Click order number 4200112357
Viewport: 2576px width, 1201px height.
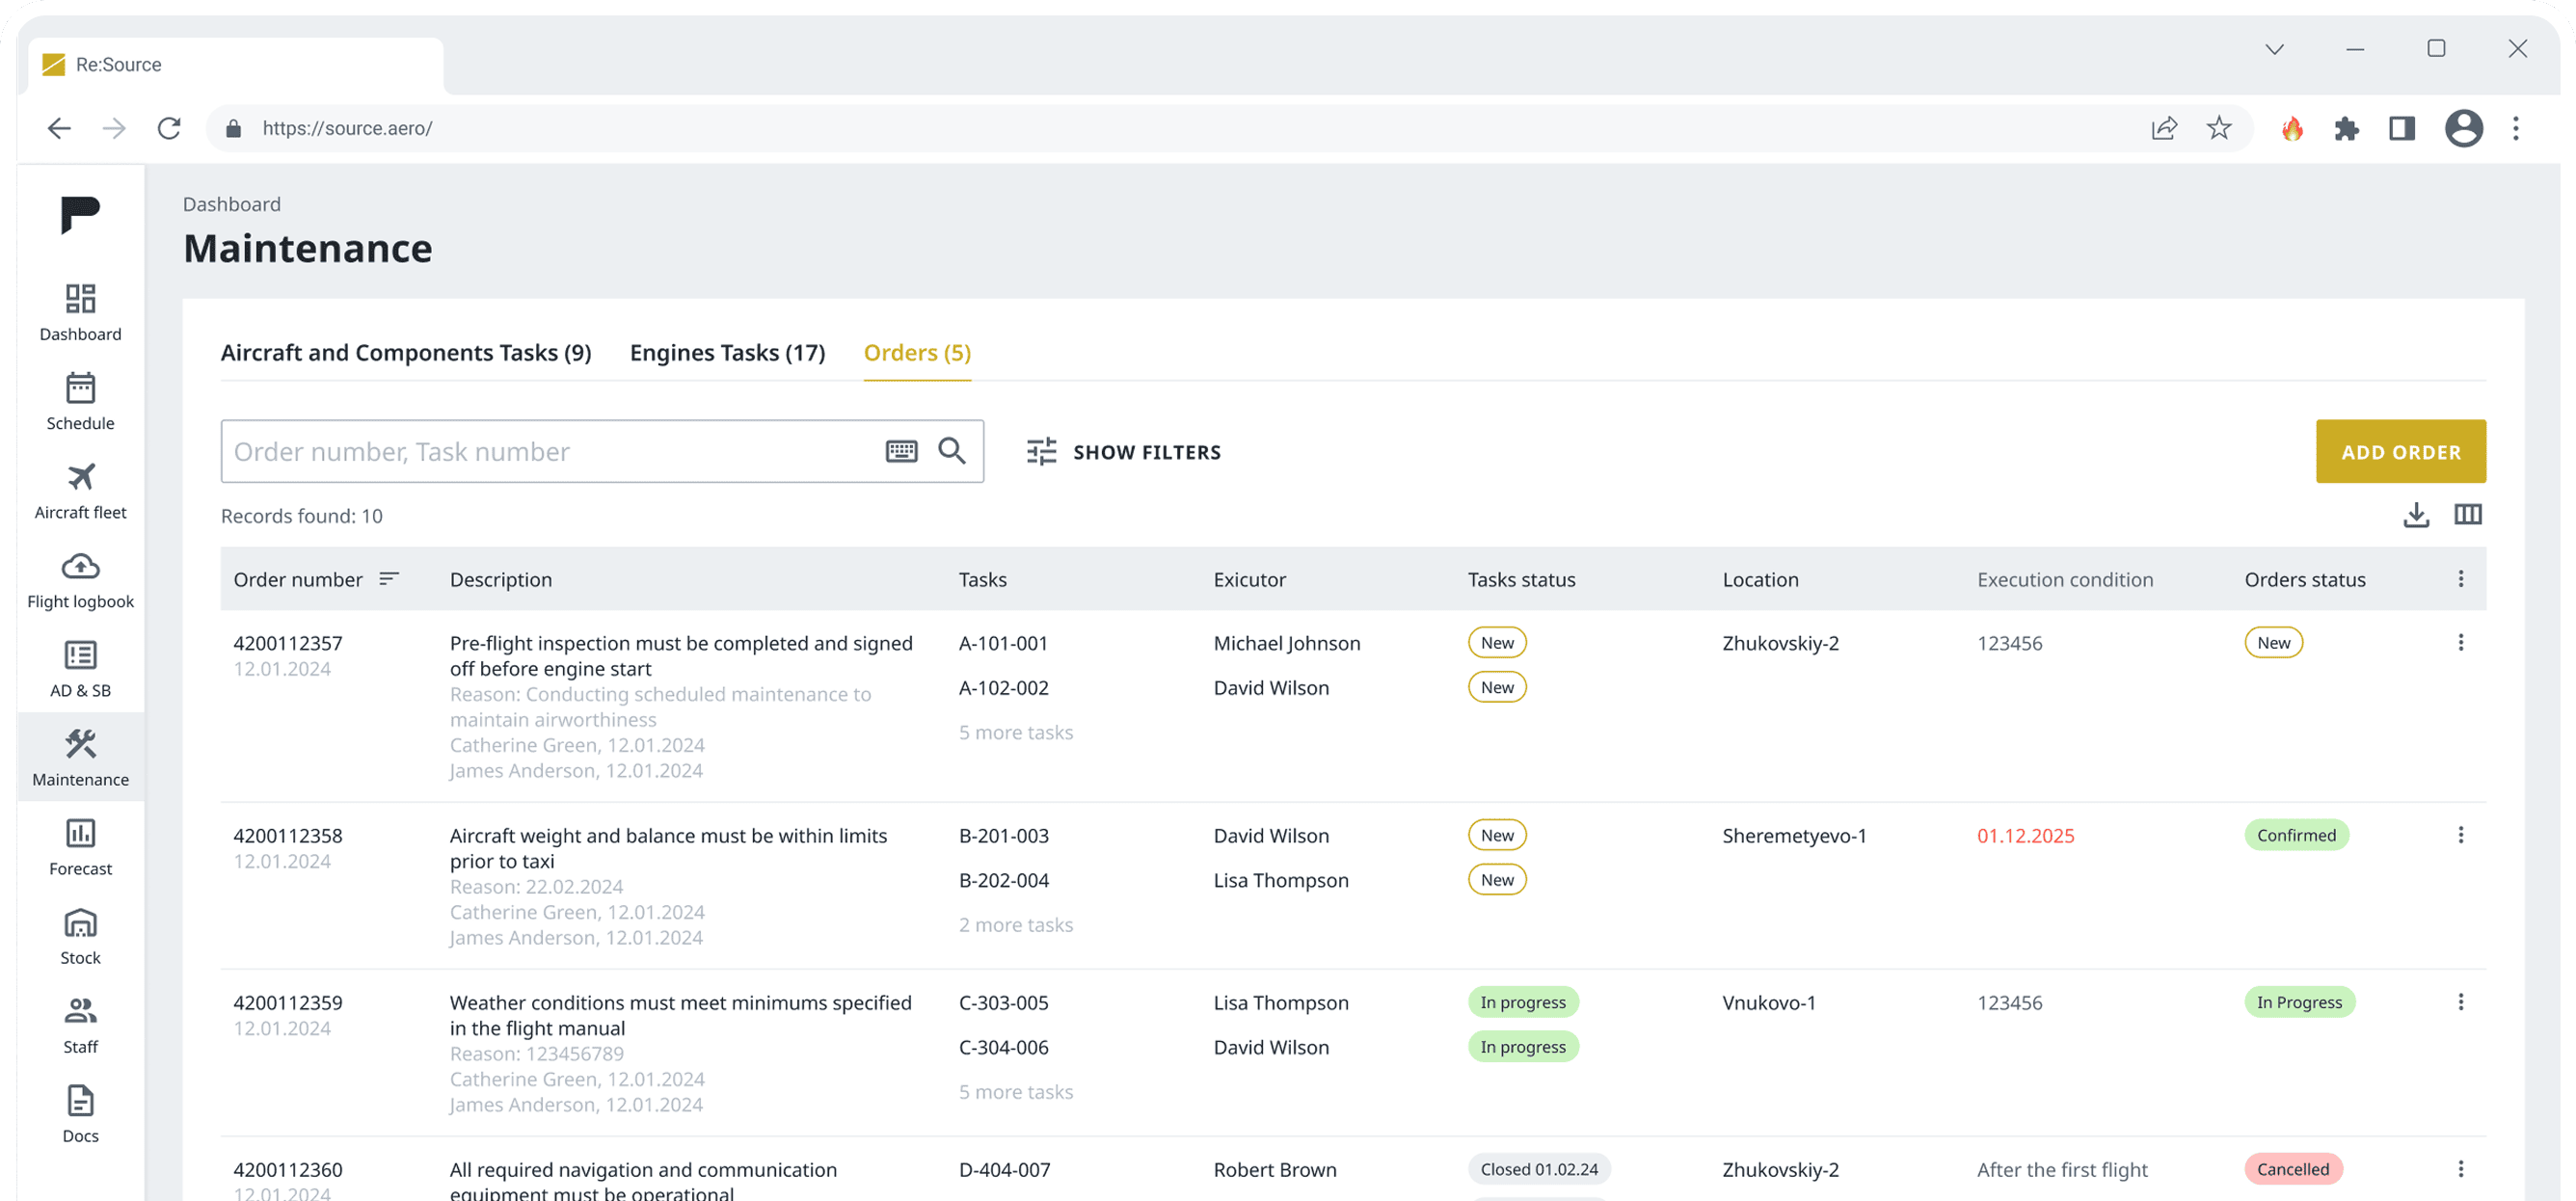pyautogui.click(x=288, y=643)
